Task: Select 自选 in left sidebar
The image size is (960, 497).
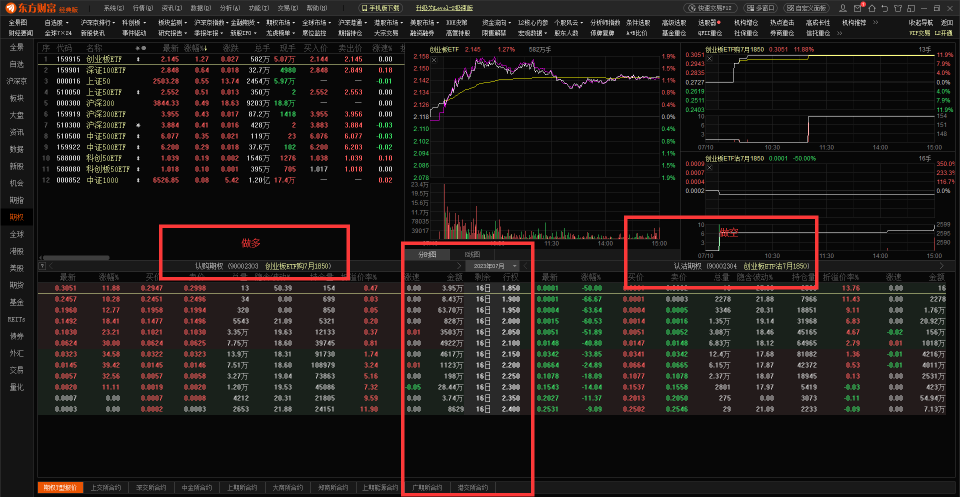Action: (17, 64)
